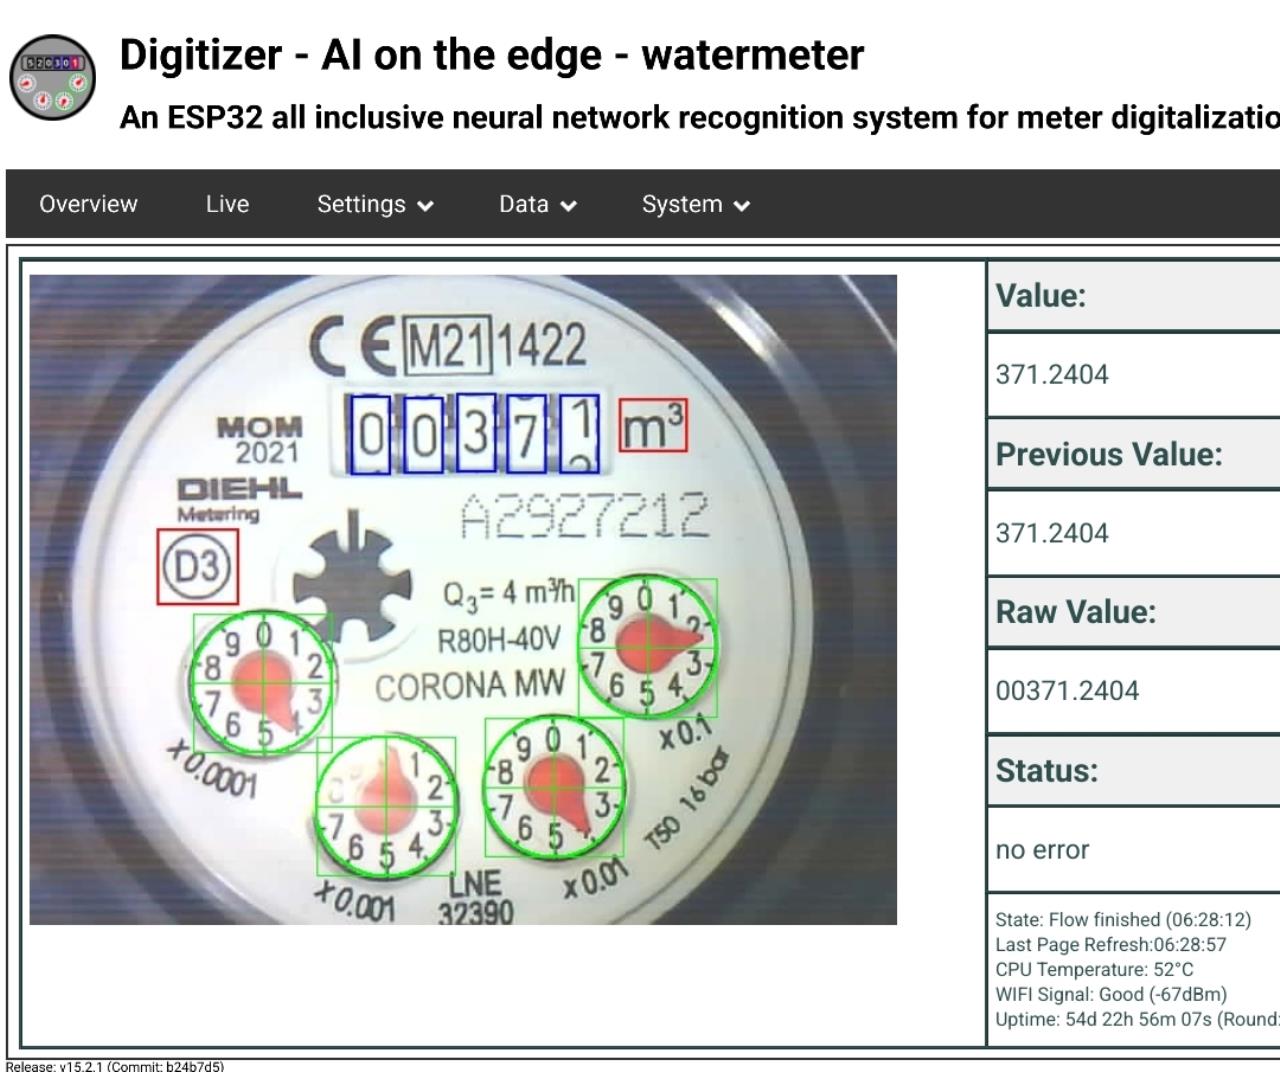The width and height of the screenshot is (1280, 1072).
Task: Open the Settings menu
Action: [375, 204]
